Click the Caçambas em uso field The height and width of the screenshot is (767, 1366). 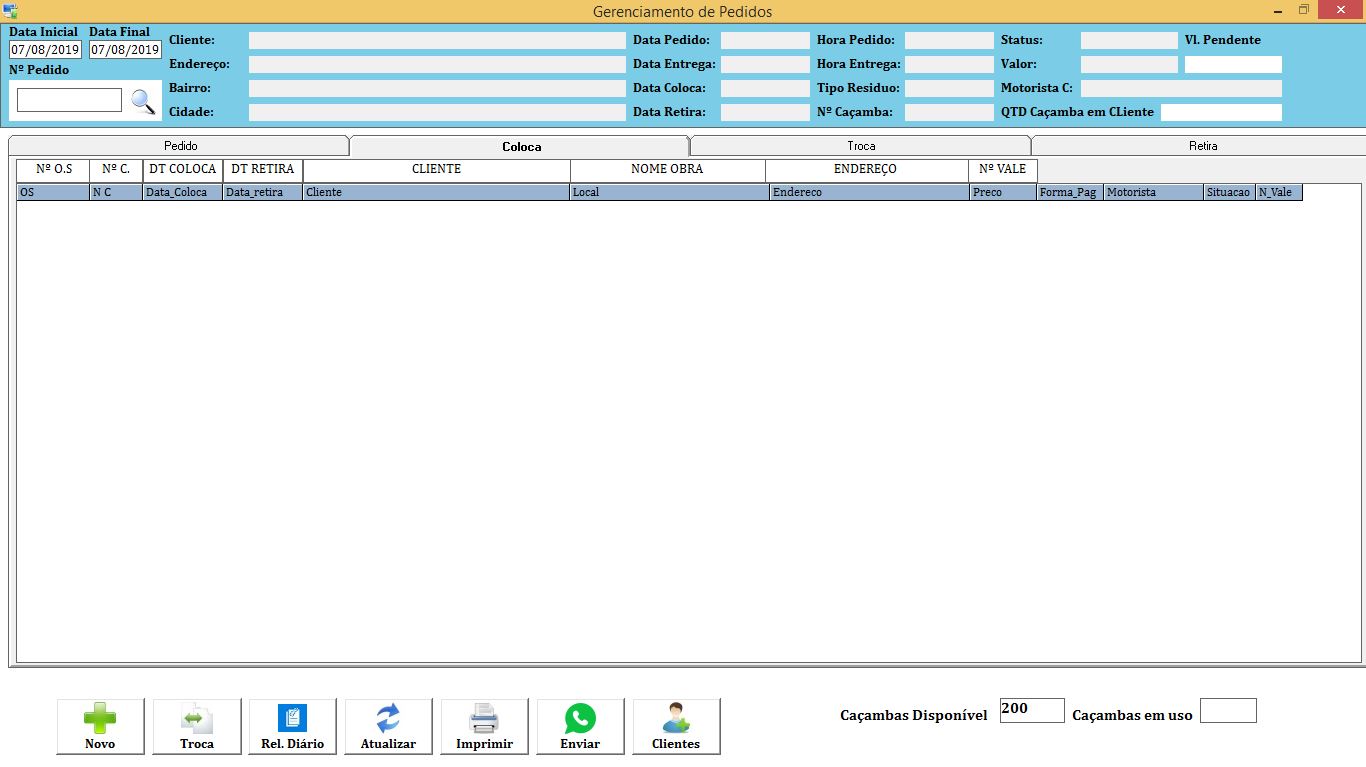[x=1228, y=711]
